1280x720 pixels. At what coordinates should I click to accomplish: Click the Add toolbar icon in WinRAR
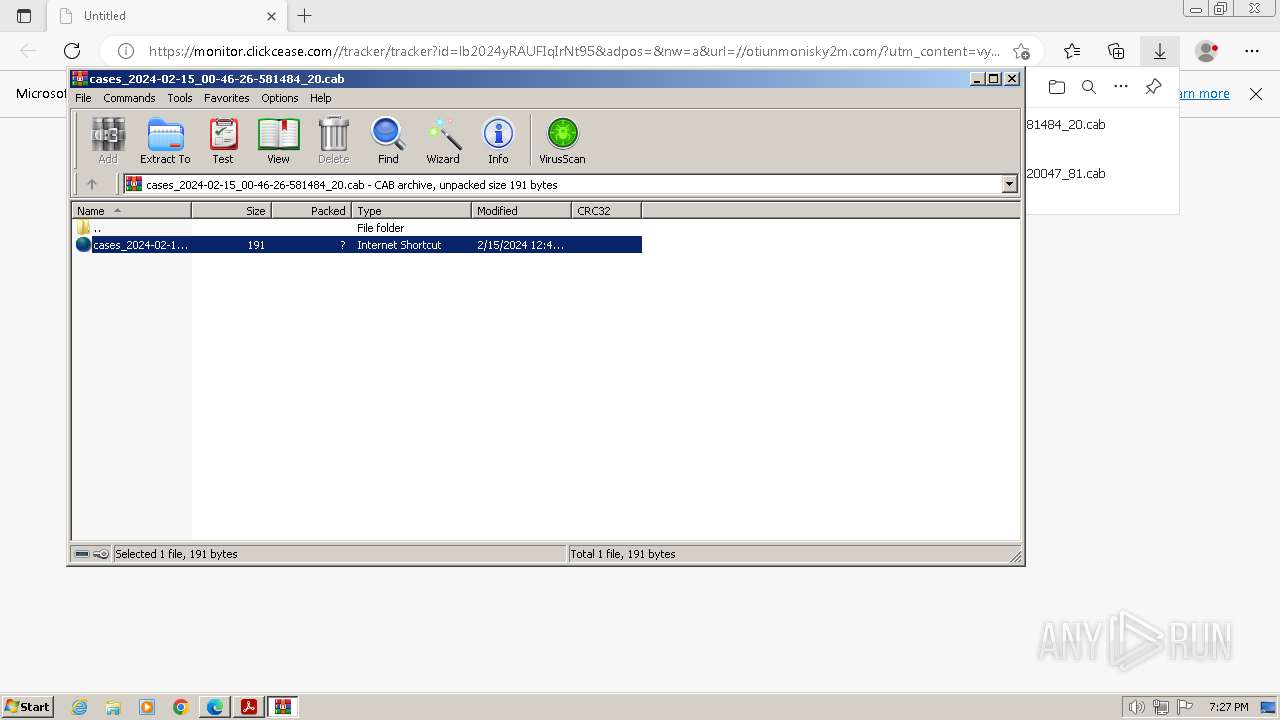click(x=108, y=140)
